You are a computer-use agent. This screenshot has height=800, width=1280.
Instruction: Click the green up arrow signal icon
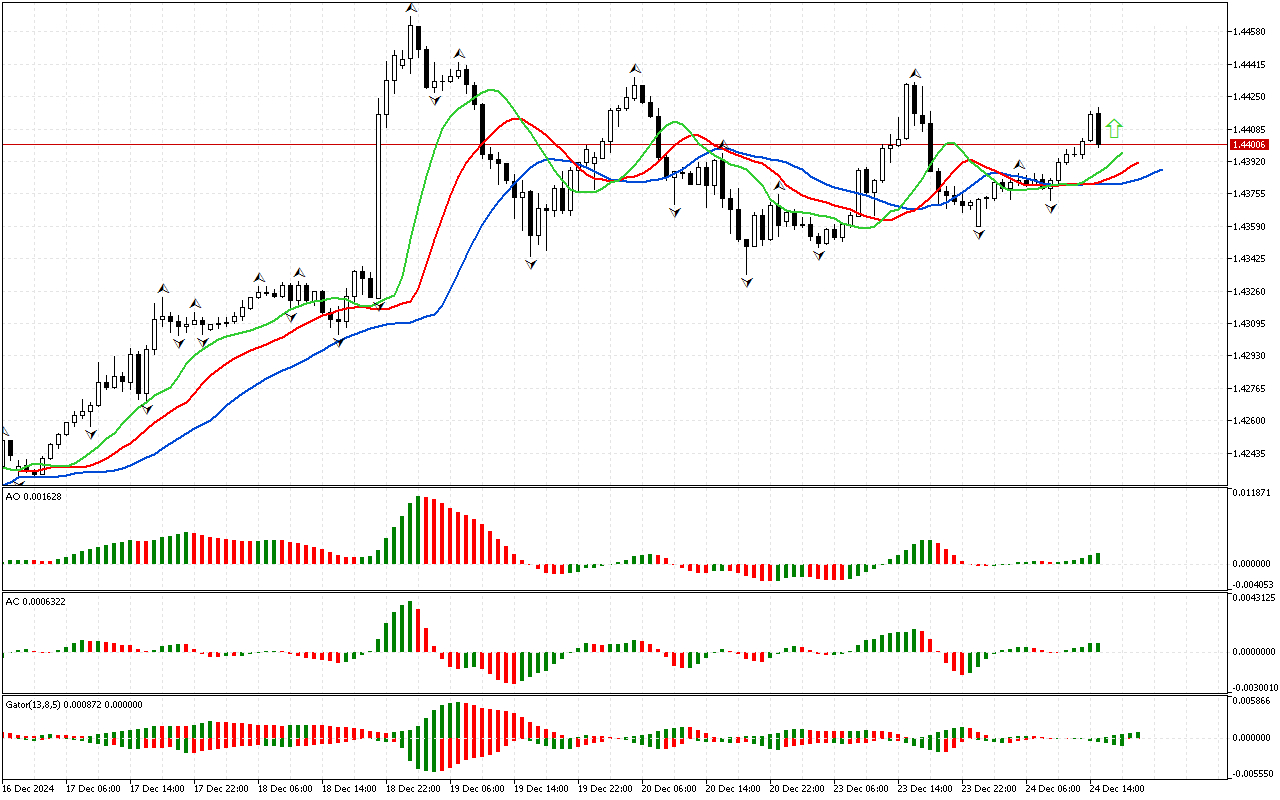coord(1115,128)
